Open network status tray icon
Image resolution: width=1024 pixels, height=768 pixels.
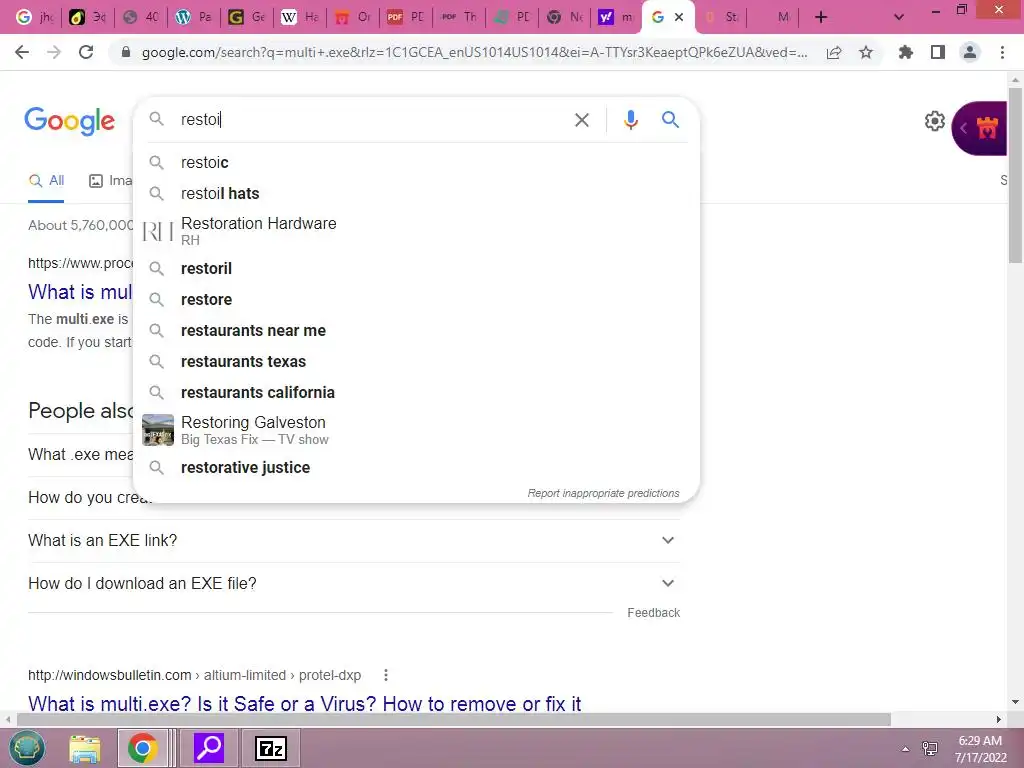[x=929, y=748]
